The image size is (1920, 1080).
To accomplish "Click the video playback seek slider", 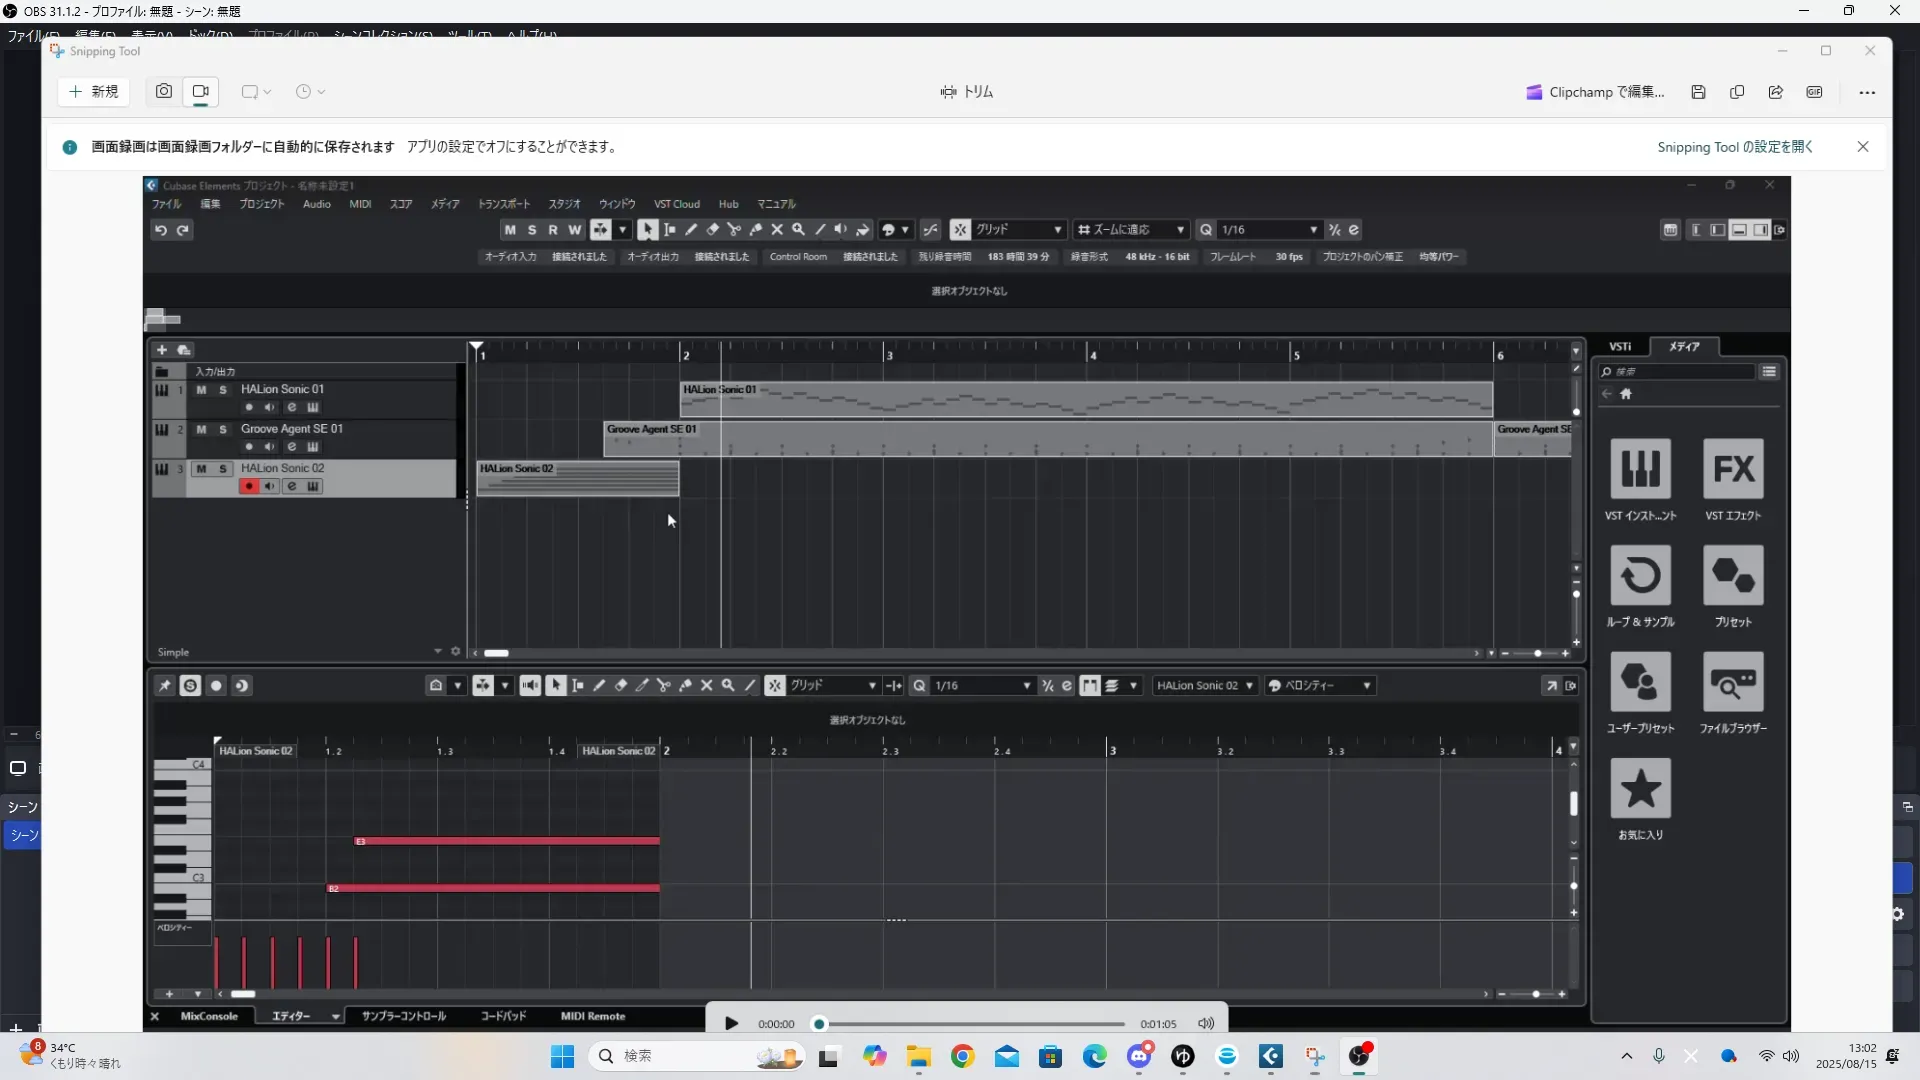I will point(970,1024).
